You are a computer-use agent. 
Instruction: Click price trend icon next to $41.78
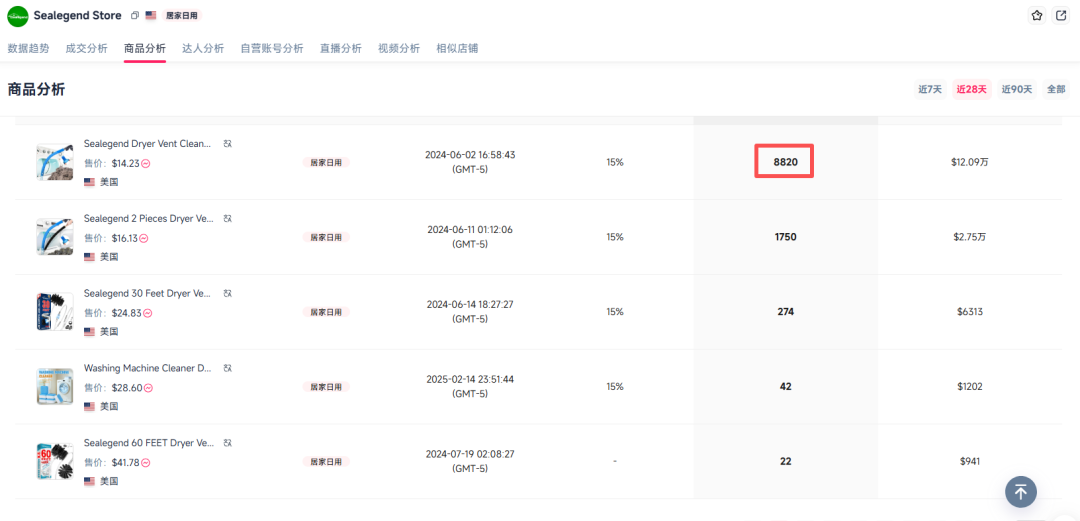tap(147, 462)
